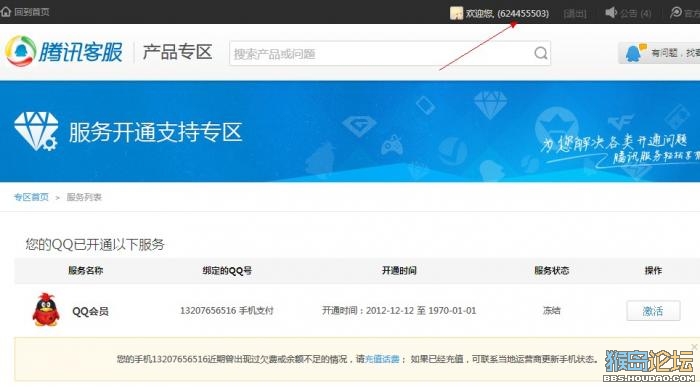Click the 服务开通支持专区 banner title
700x387 pixels.
pos(155,132)
